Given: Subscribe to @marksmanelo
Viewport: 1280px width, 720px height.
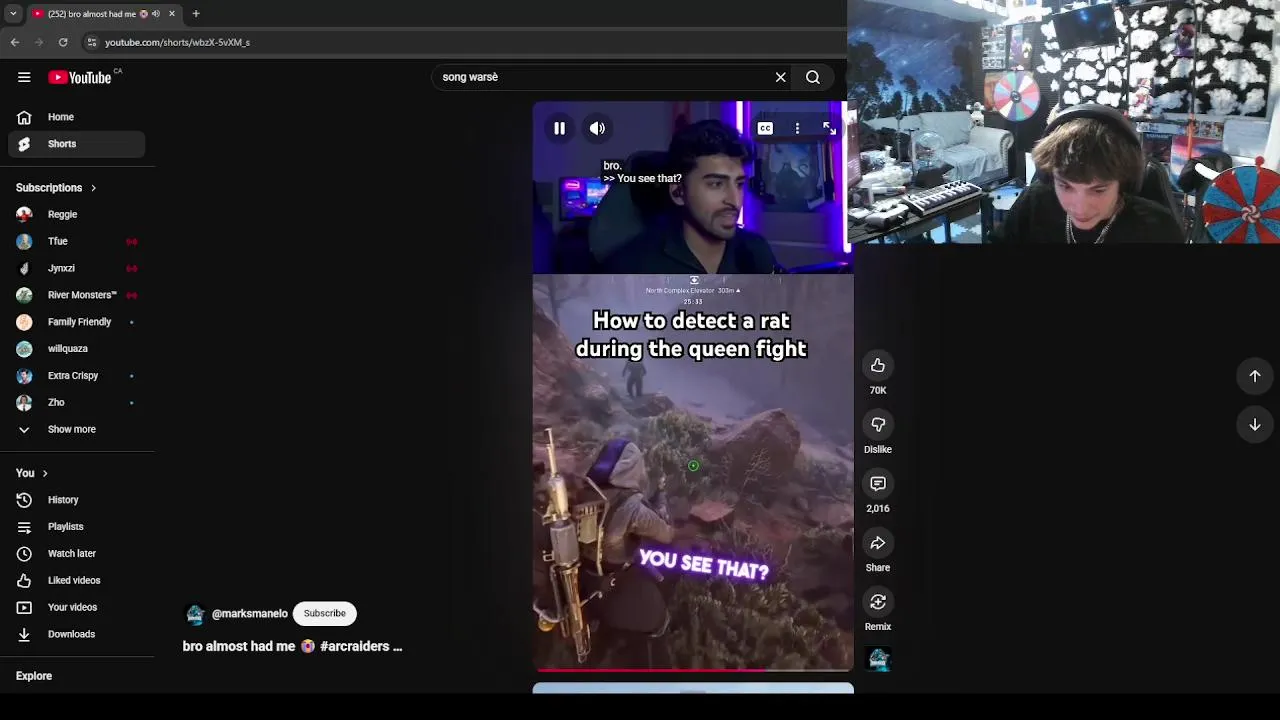Looking at the screenshot, I should tap(325, 613).
